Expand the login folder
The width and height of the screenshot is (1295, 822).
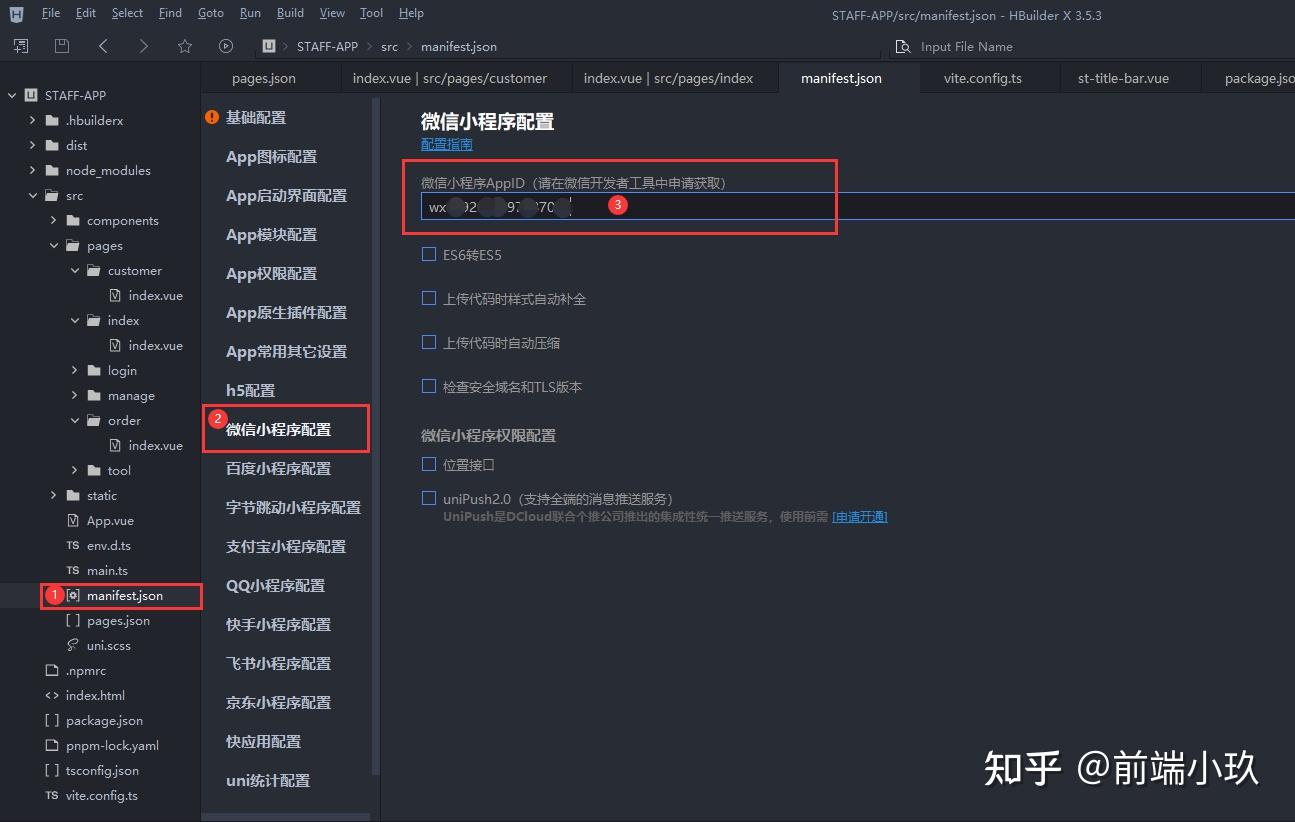[x=74, y=370]
